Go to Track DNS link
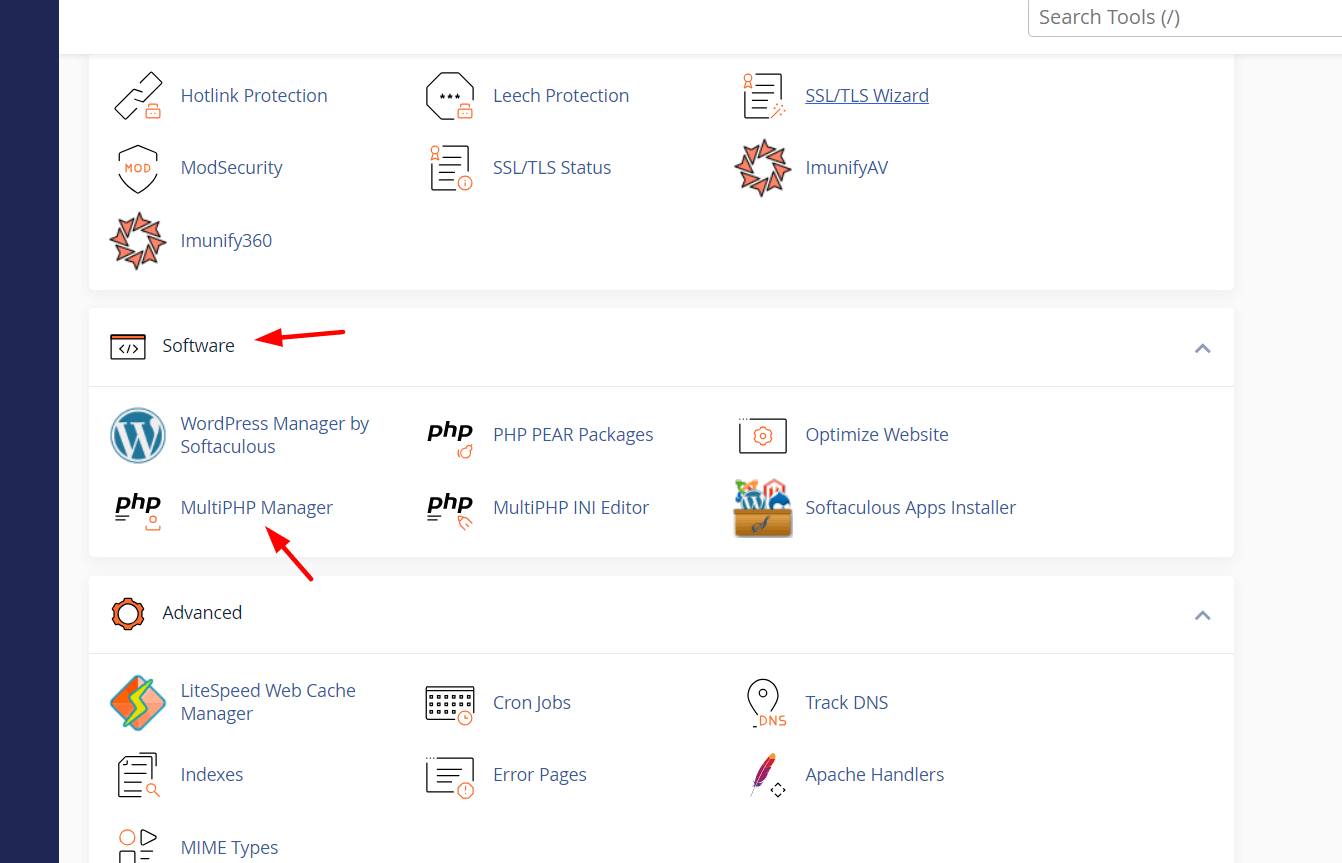1342x863 pixels. click(x=847, y=703)
